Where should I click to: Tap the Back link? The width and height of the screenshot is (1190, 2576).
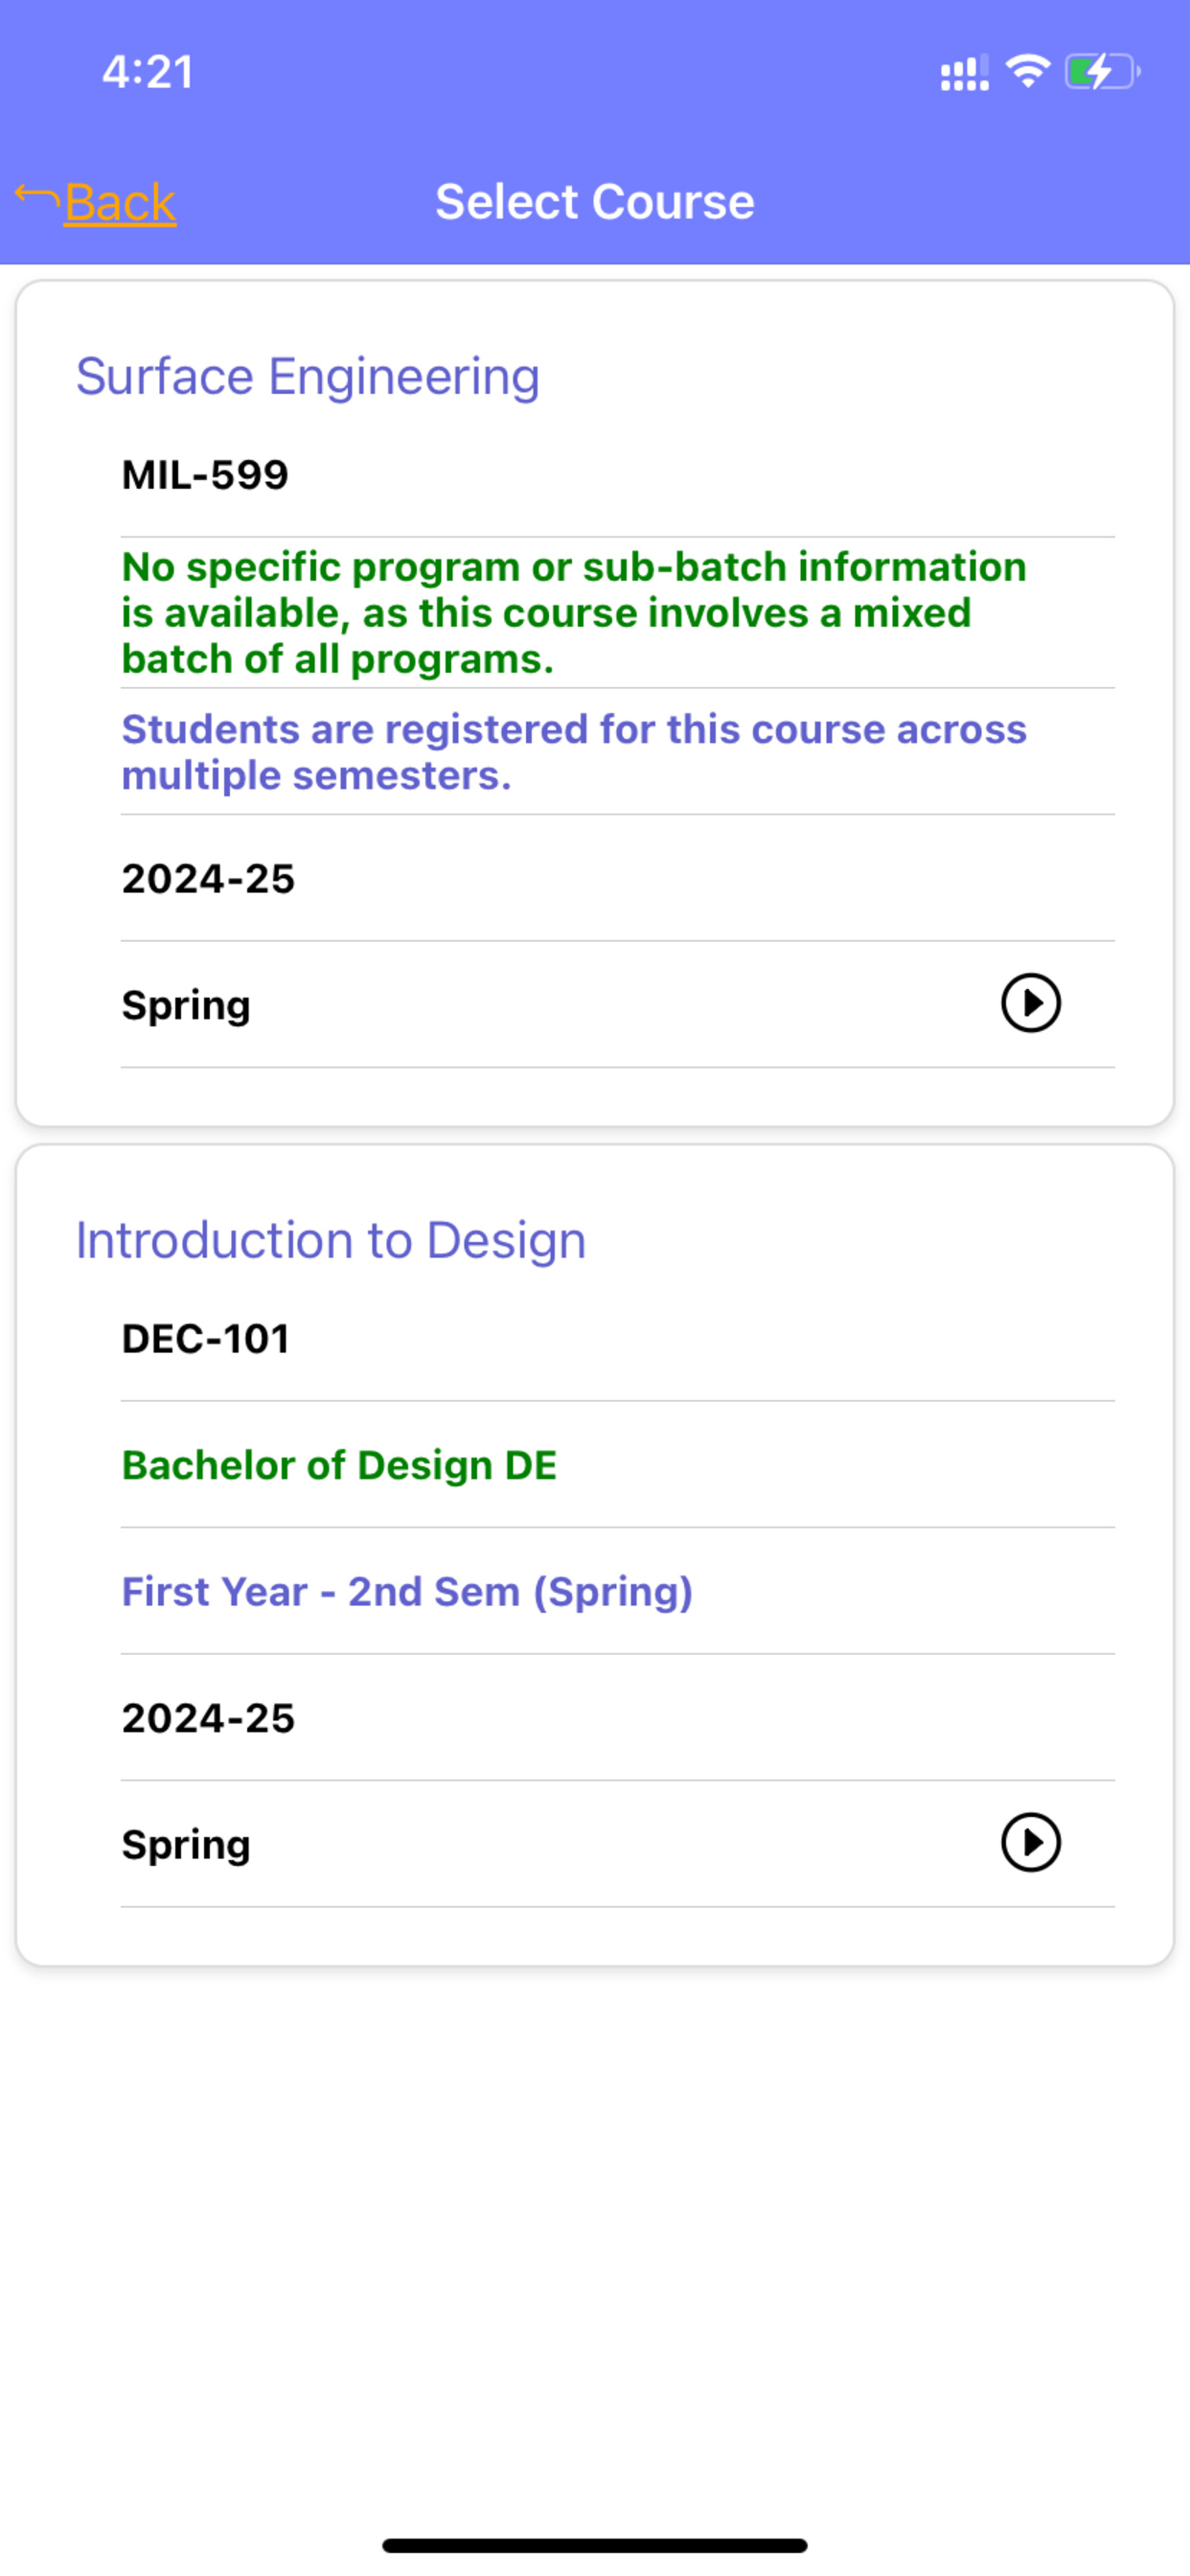click(120, 203)
